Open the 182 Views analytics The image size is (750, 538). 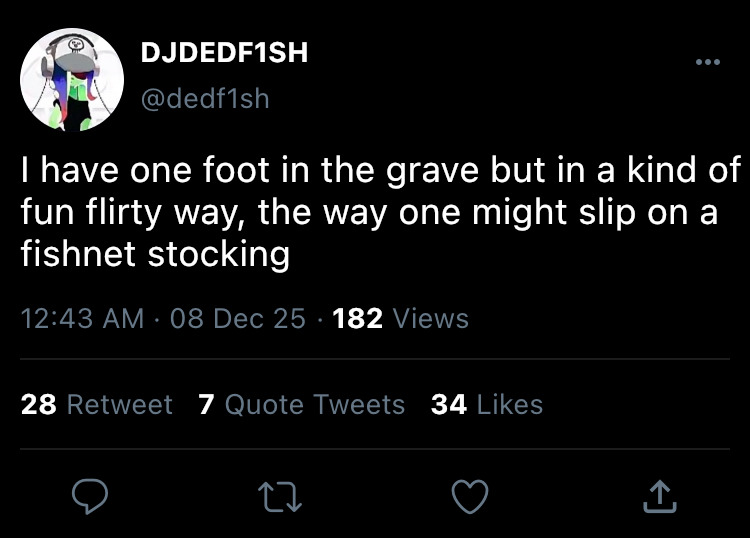(x=400, y=318)
